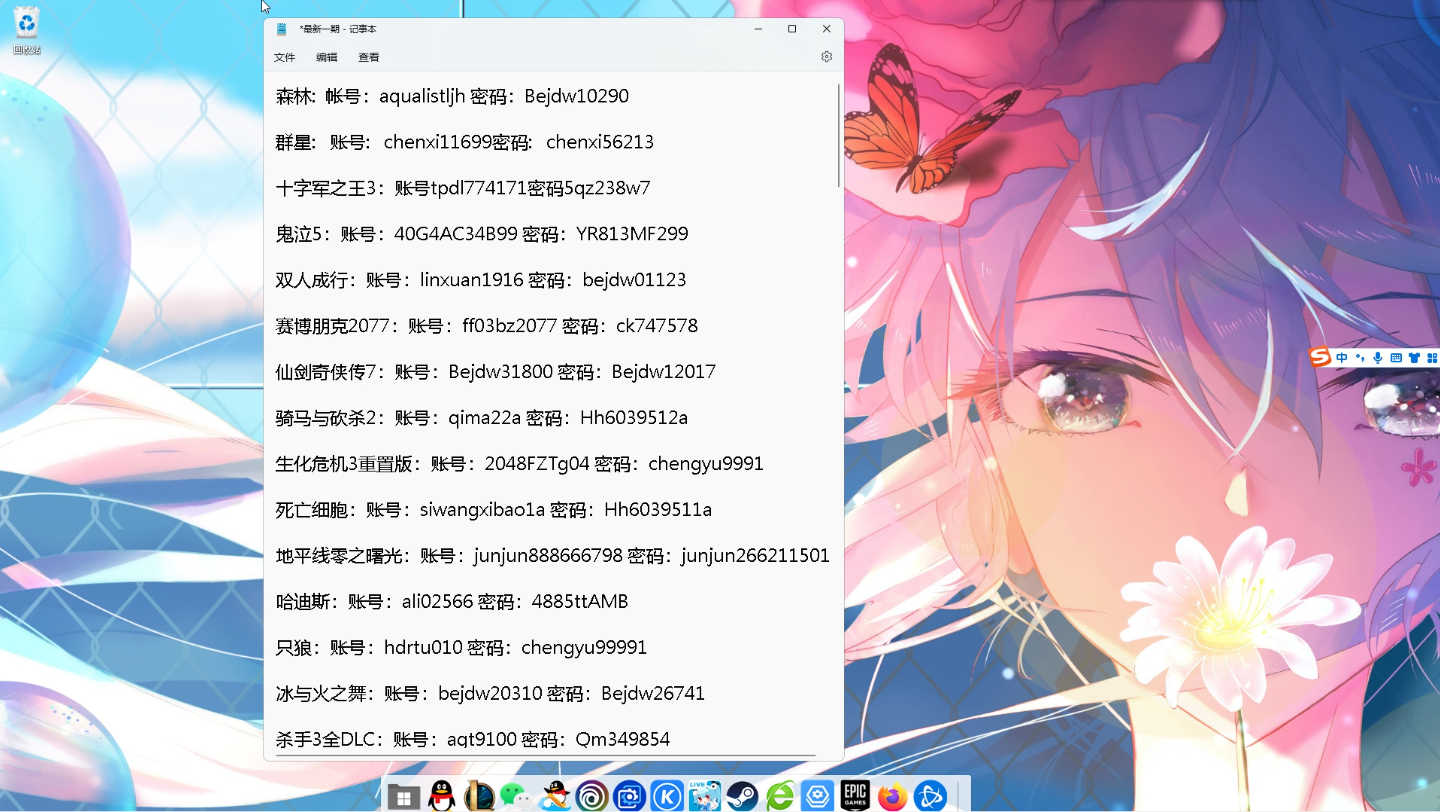Open Notepad settings gear
The width and height of the screenshot is (1440, 812).
(826, 57)
